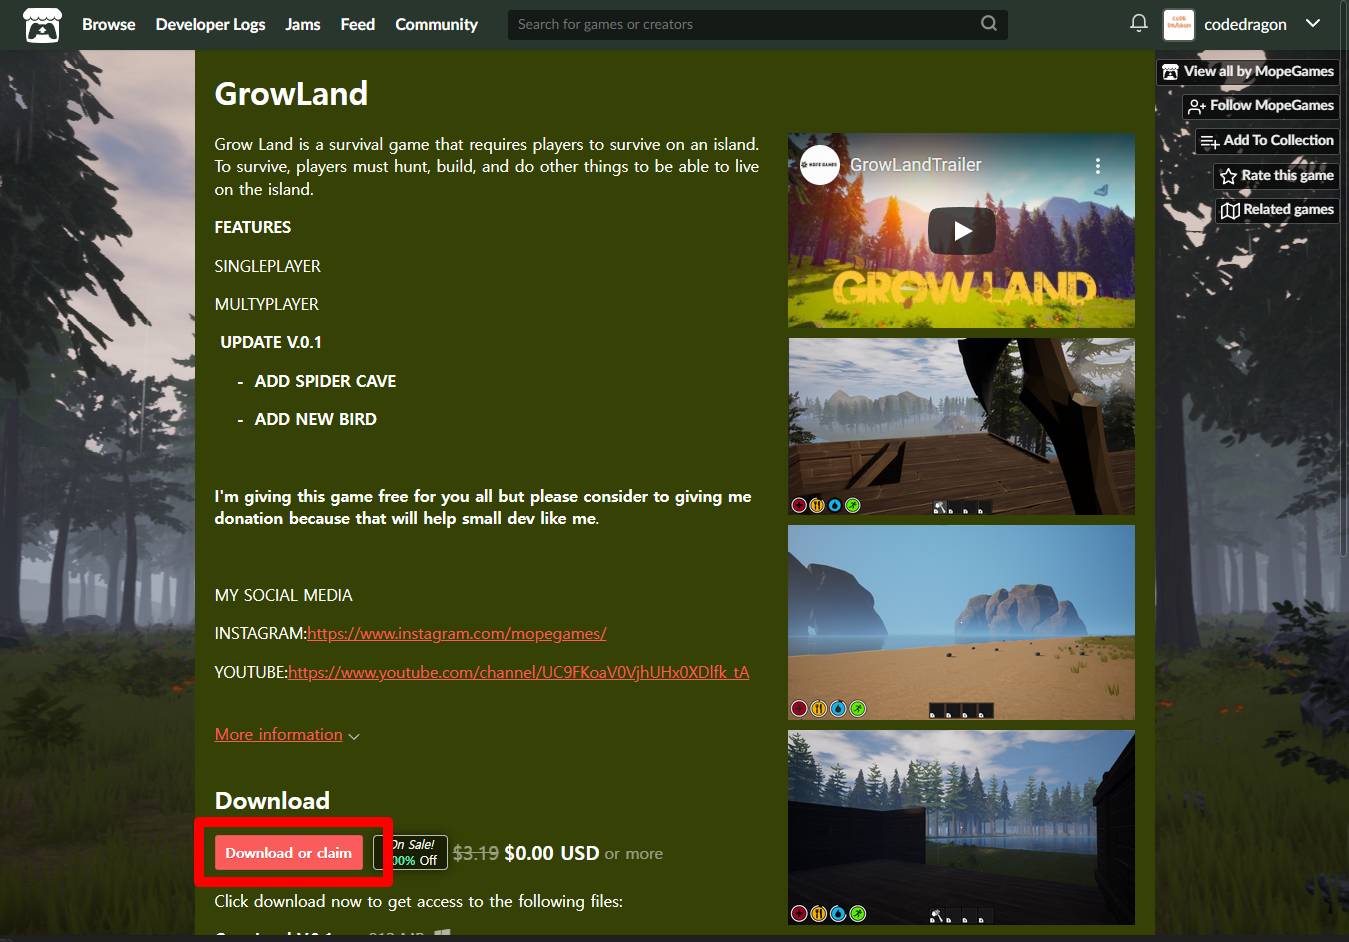Expand the More information section

(287, 735)
